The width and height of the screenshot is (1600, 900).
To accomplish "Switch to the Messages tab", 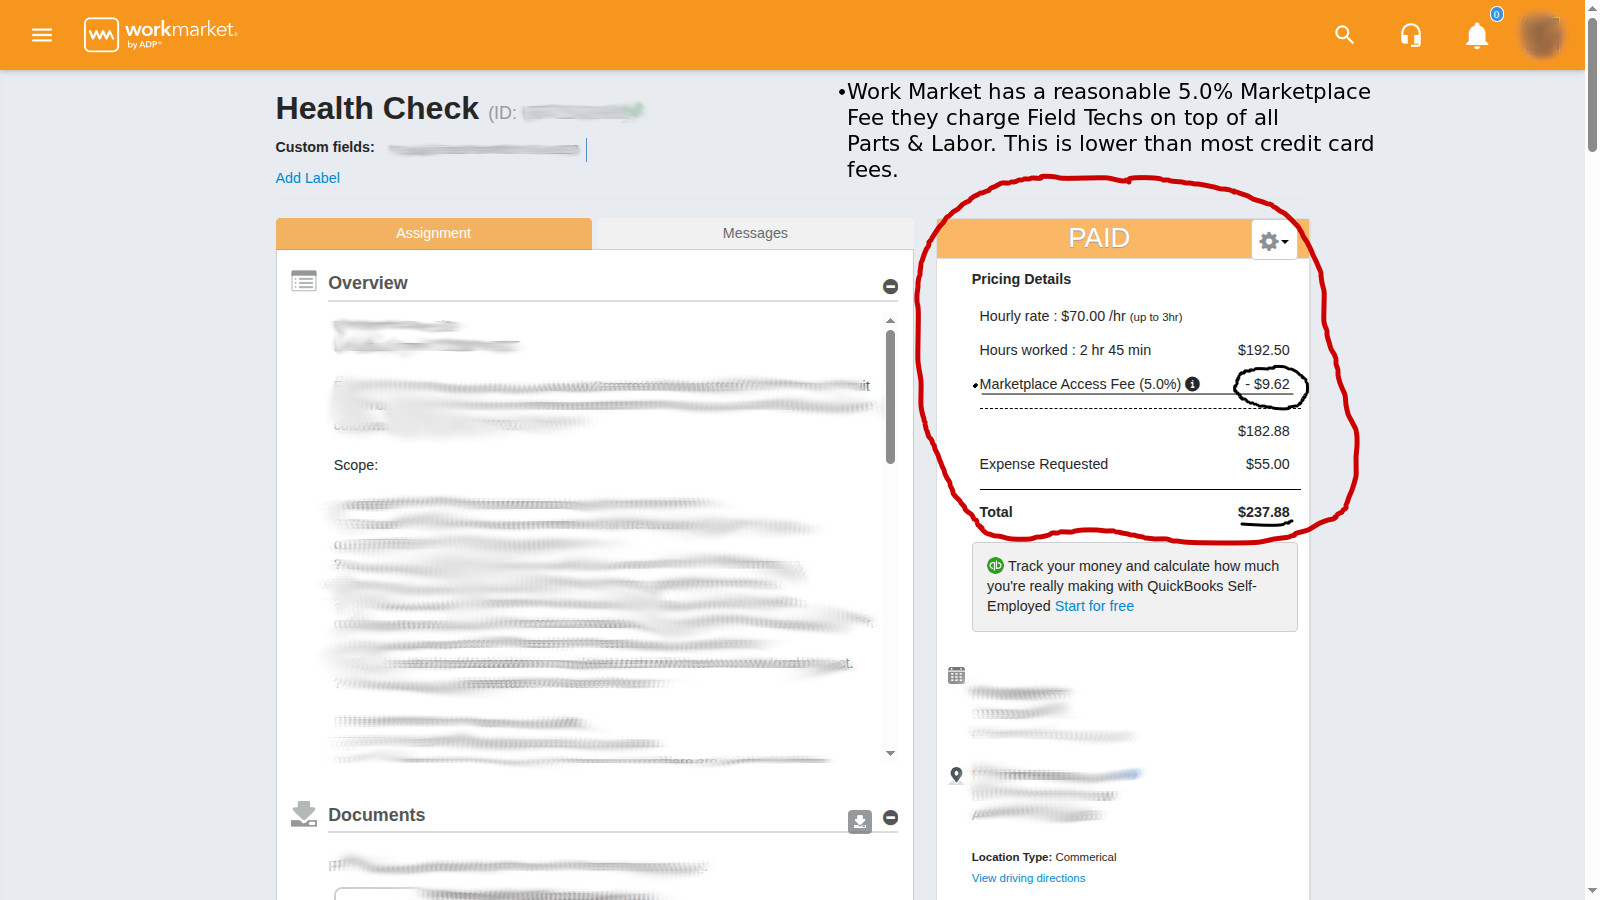I will [755, 233].
